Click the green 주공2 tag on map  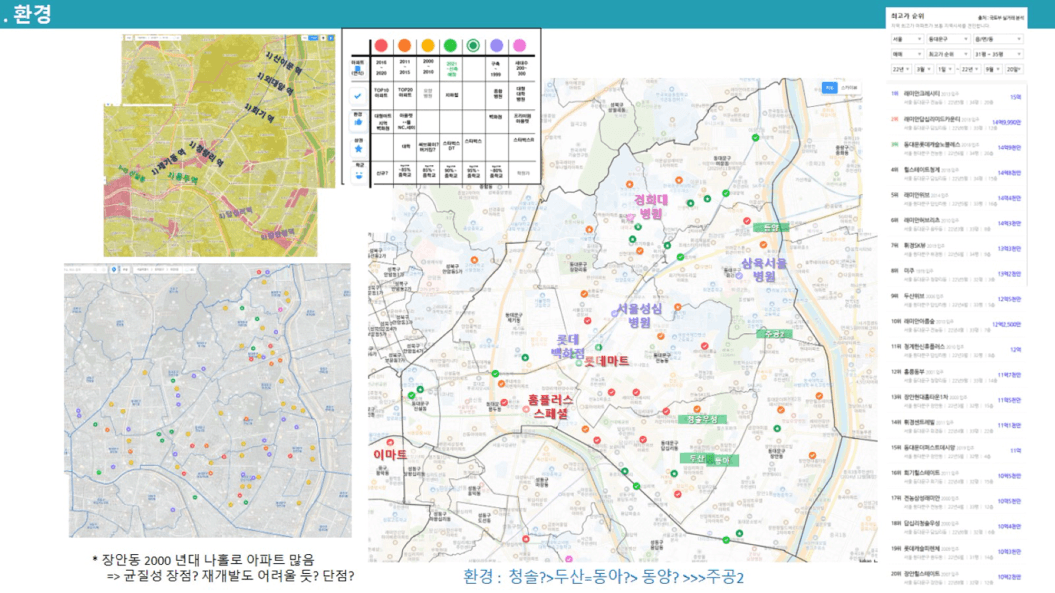pyautogui.click(x=774, y=334)
